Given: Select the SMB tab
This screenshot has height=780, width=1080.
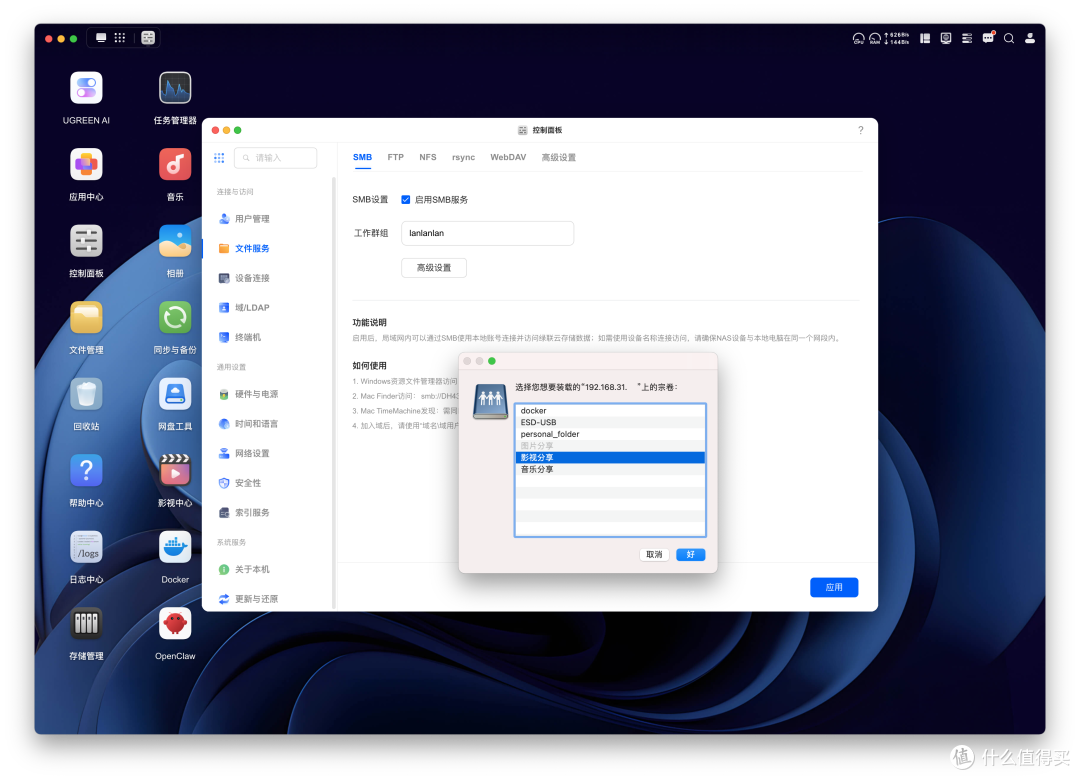Looking at the screenshot, I should [362, 157].
